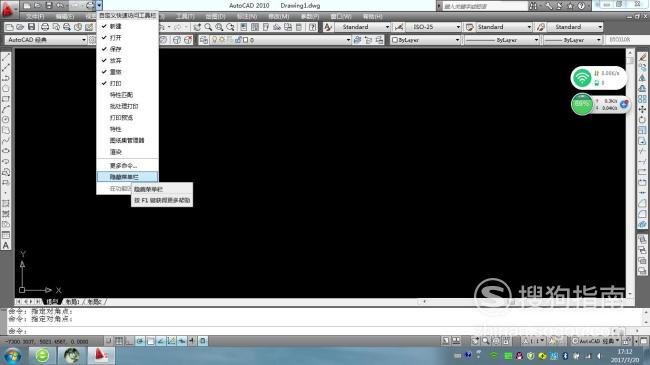Click the InfoCenter keyword search field
The width and height of the screenshot is (650, 365).
pos(485,6)
